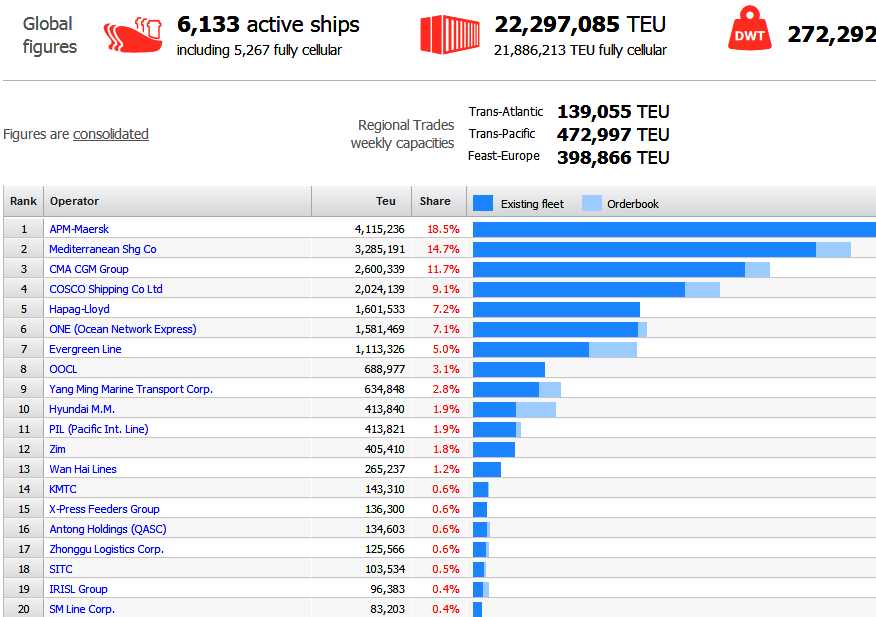Open Evergreen Line operator link
The image size is (876, 617).
tap(85, 349)
